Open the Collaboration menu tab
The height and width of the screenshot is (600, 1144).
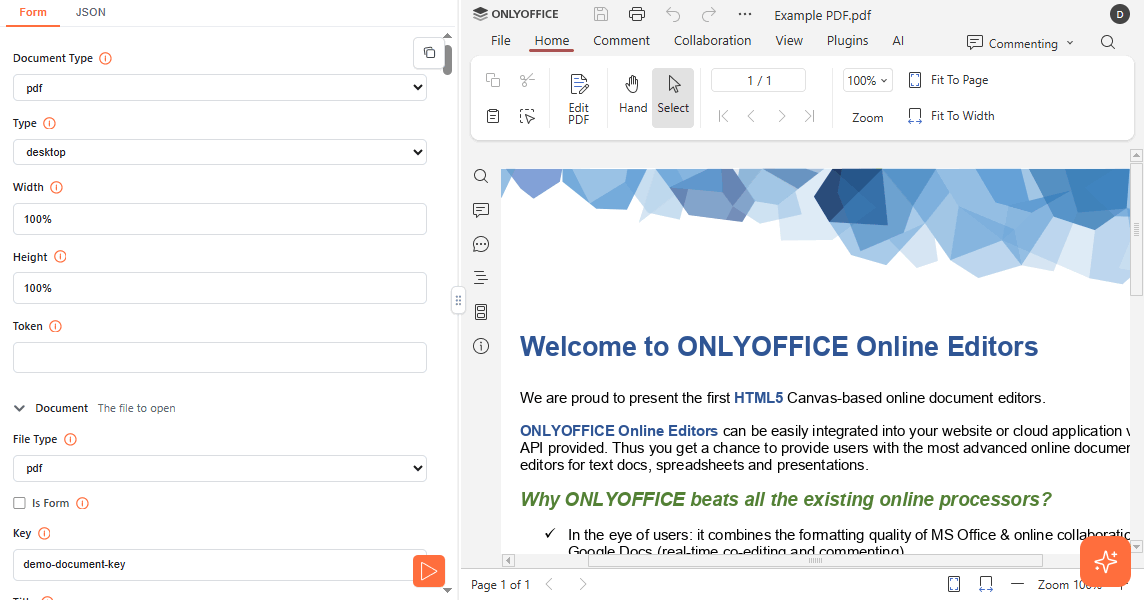[x=712, y=41]
